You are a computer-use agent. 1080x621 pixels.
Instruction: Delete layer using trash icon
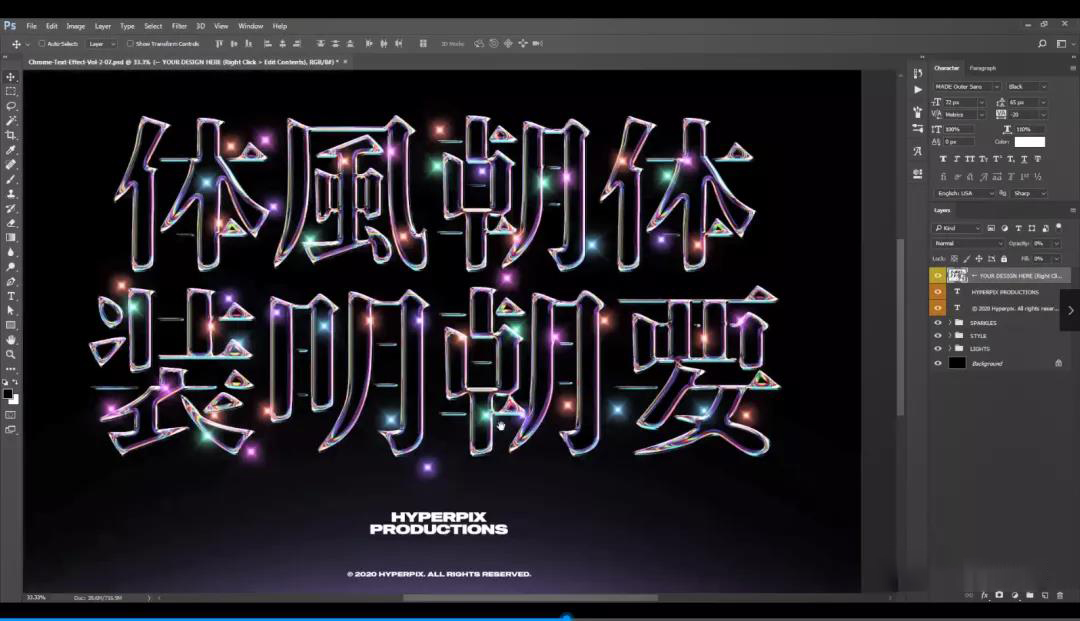[x=1060, y=595]
